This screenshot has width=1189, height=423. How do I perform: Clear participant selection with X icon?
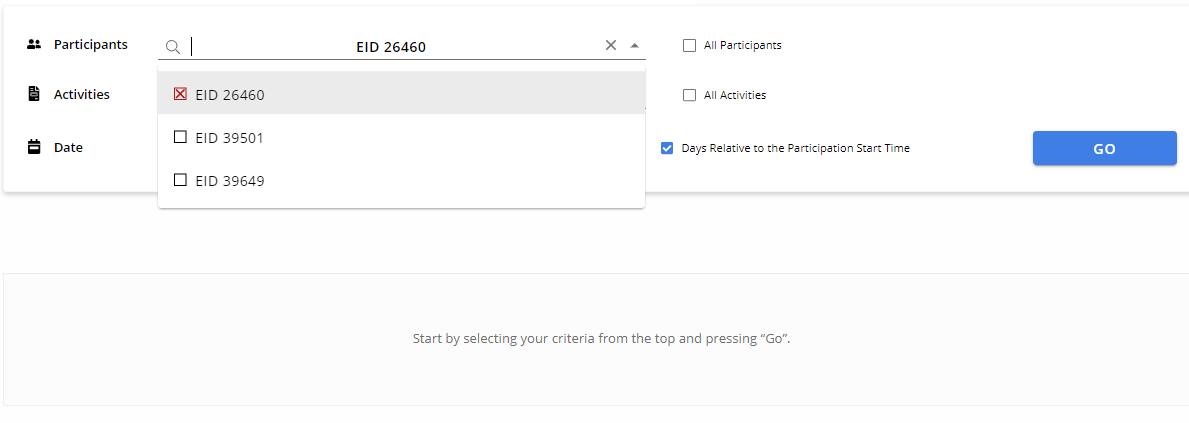coord(611,45)
